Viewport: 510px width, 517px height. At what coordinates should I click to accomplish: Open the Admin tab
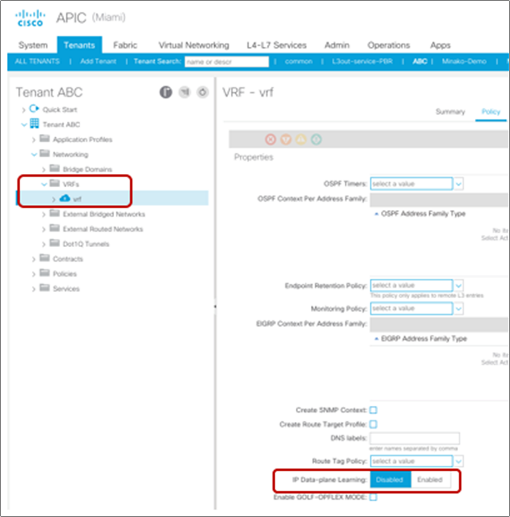pyautogui.click(x=337, y=45)
